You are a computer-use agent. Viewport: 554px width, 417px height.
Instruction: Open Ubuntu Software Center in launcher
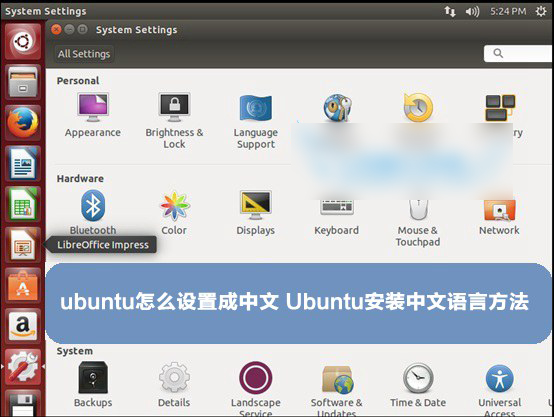(23, 285)
